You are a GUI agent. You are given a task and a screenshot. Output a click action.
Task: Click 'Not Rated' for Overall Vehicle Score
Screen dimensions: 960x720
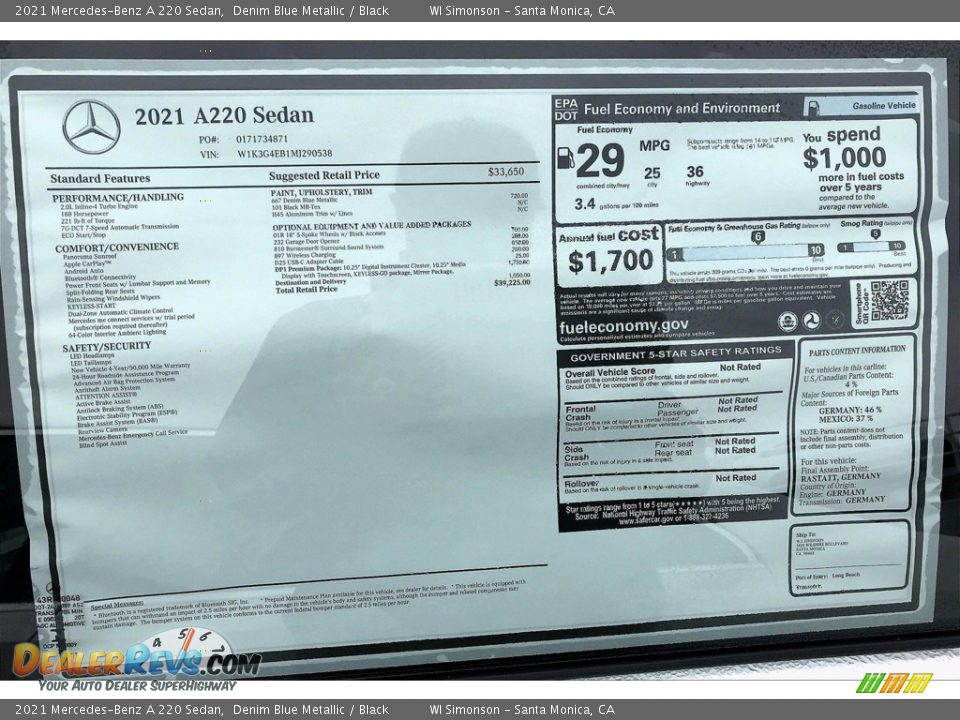[x=740, y=367]
